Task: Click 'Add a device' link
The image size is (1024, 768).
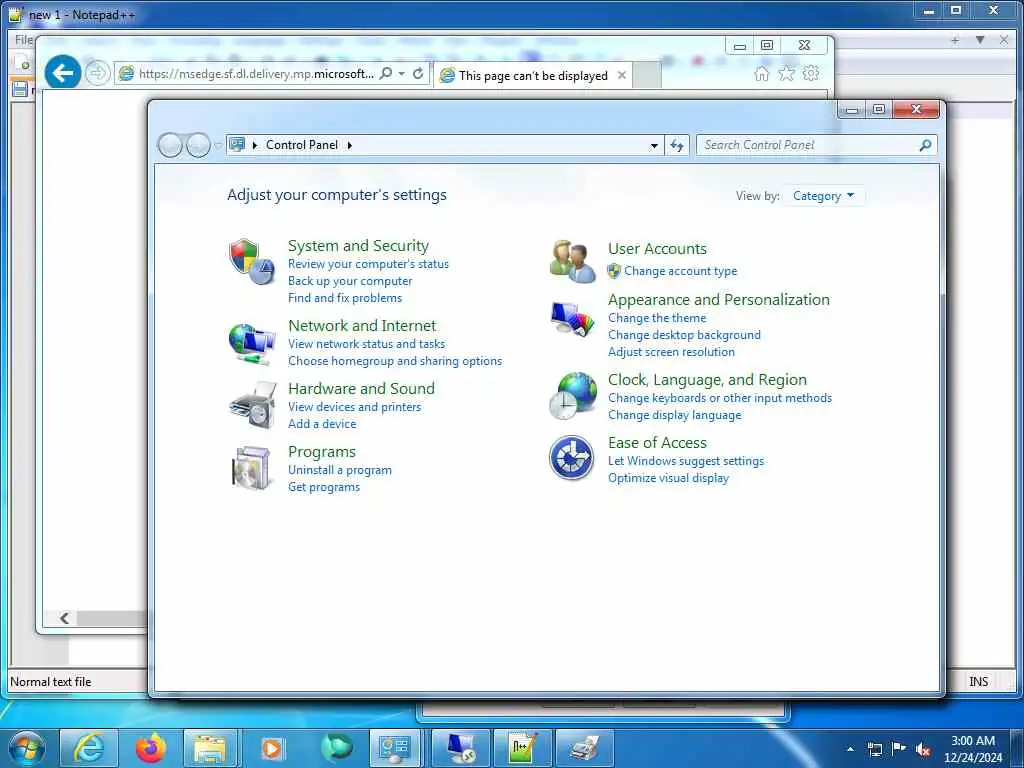Action: (x=322, y=423)
